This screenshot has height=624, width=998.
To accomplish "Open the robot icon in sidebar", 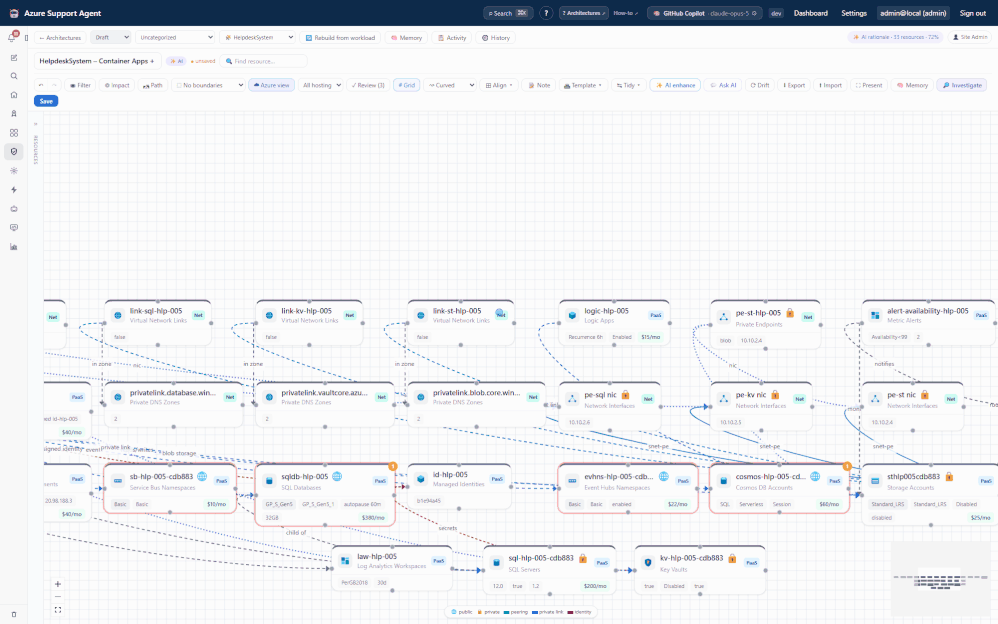I will [x=14, y=209].
